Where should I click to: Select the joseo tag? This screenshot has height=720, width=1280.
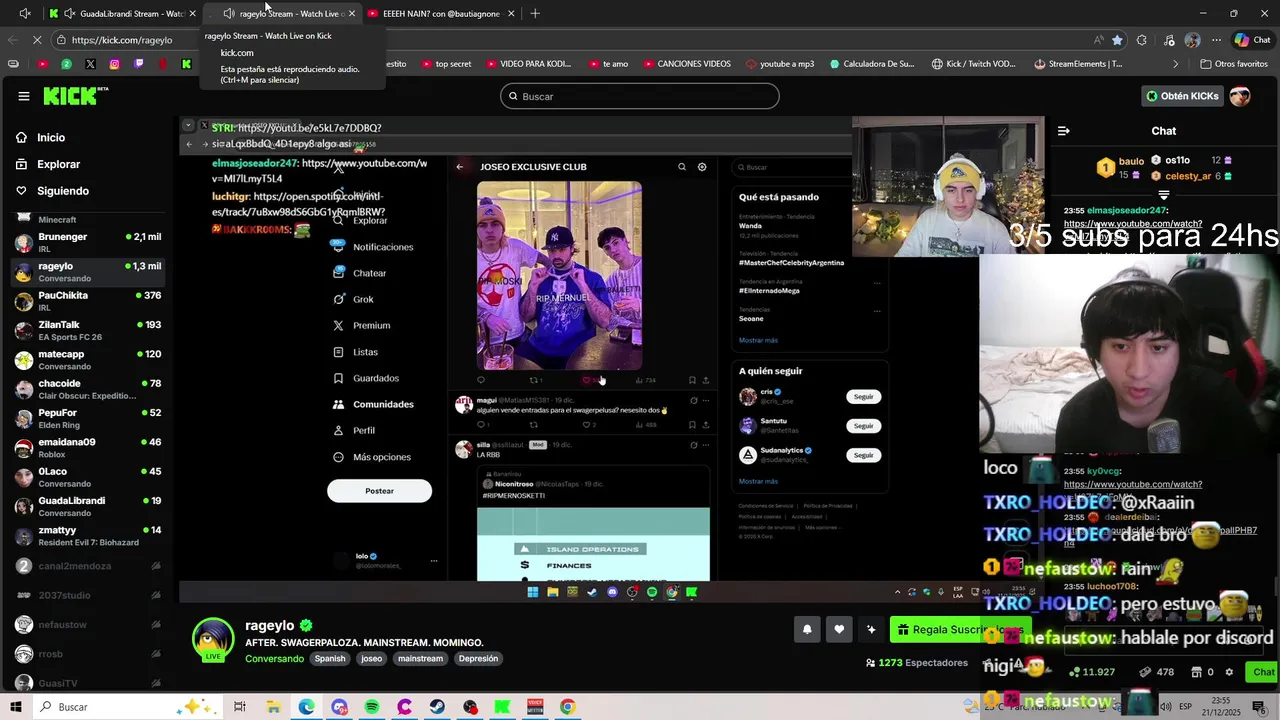tap(372, 659)
